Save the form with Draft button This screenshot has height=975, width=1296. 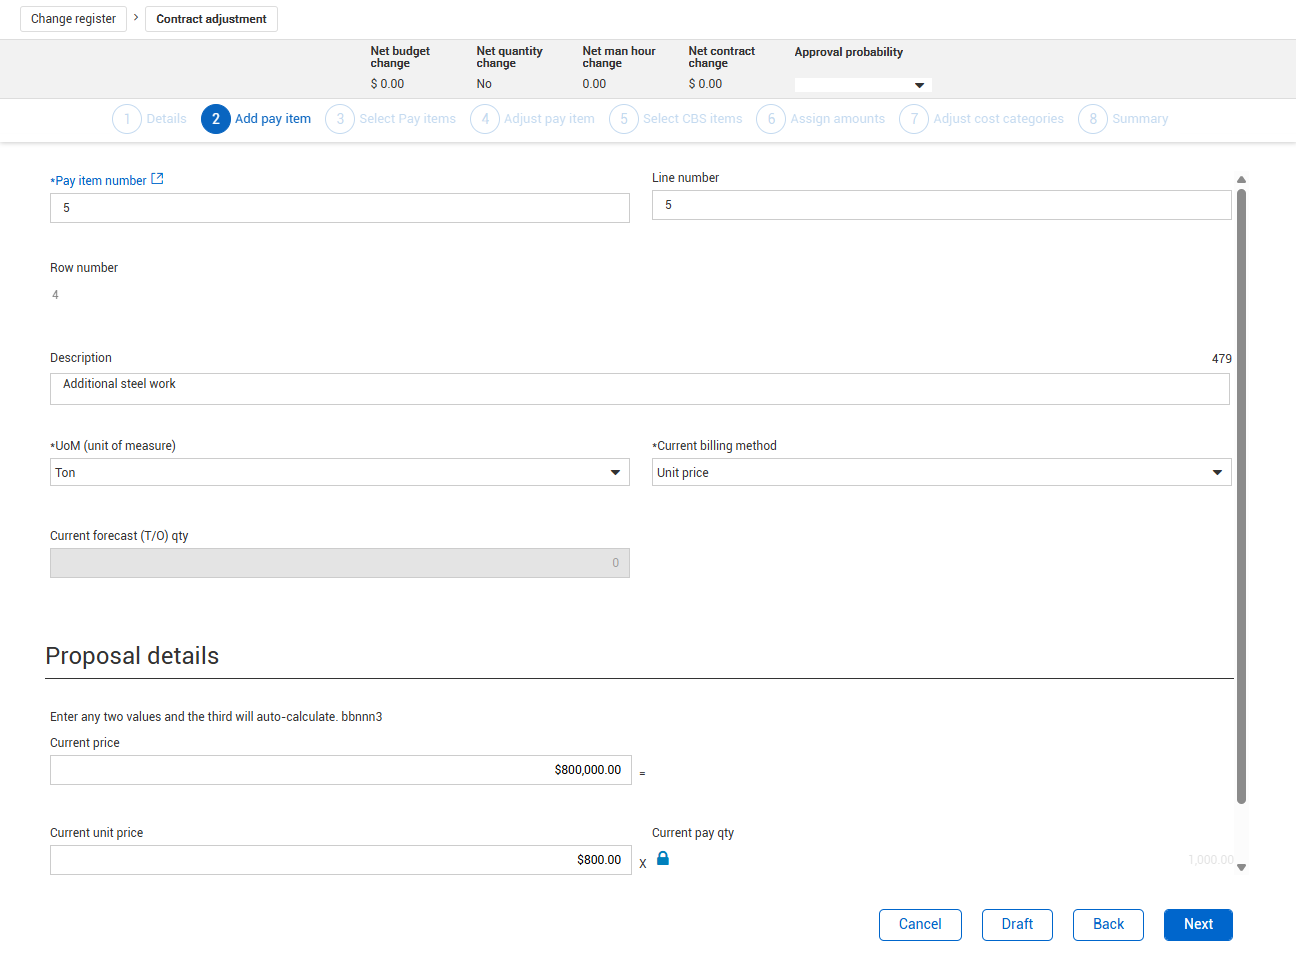(x=1016, y=925)
